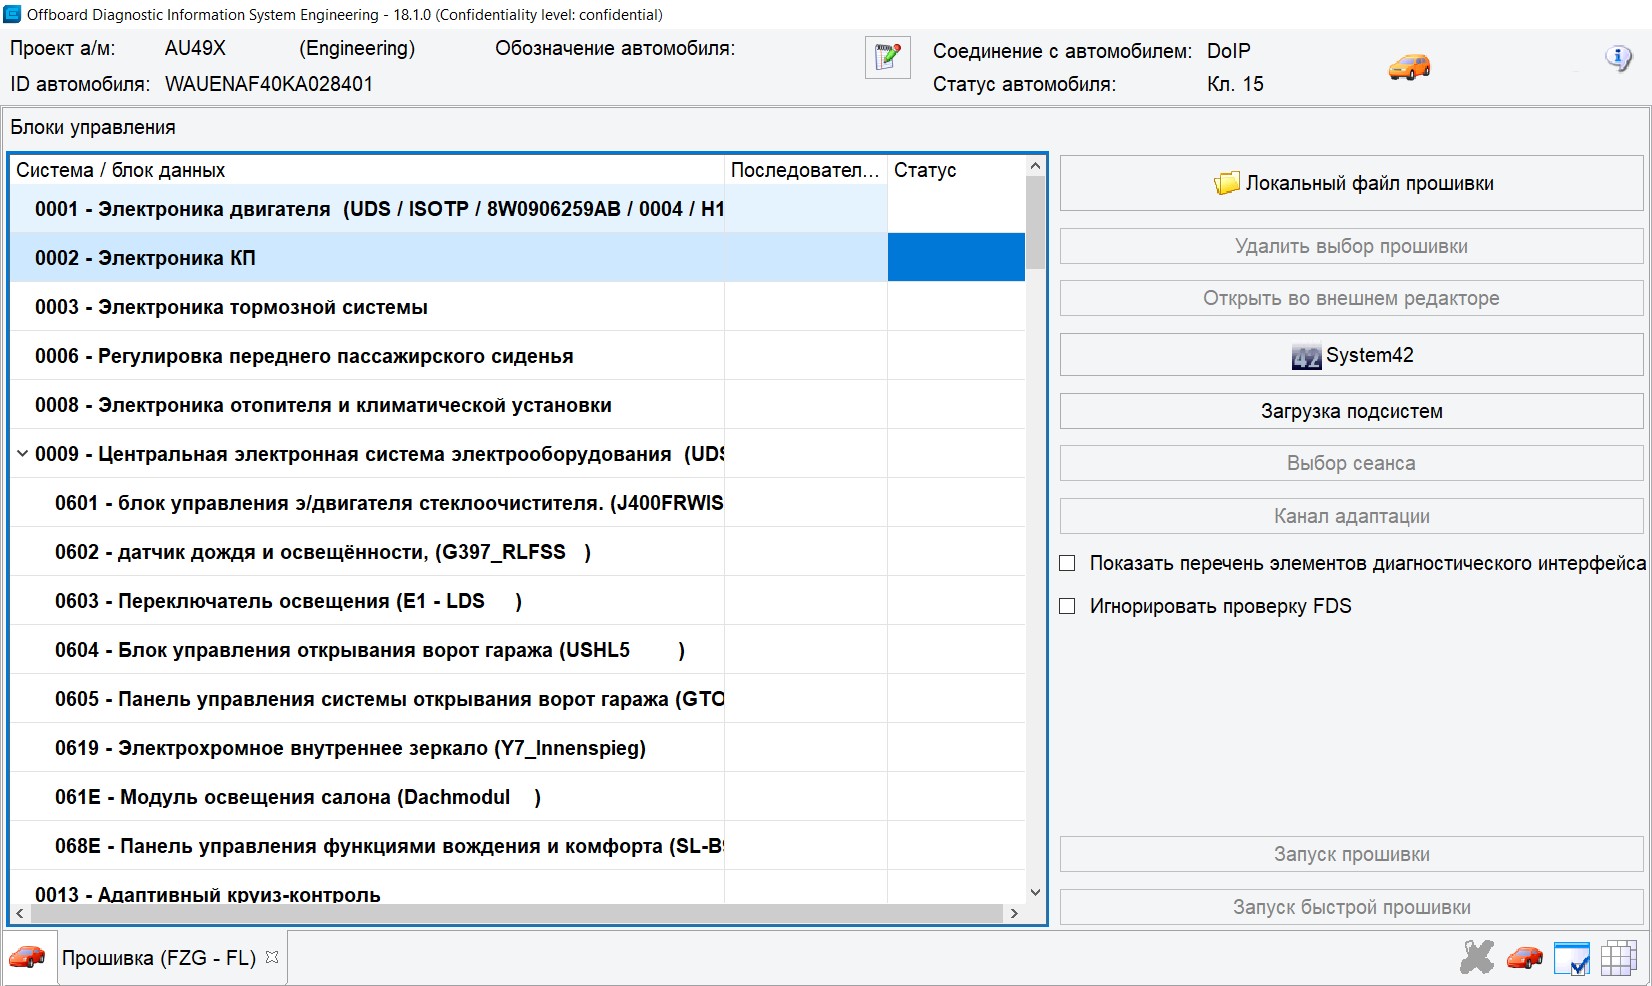The height and width of the screenshot is (986, 1652).
Task: Click the window with checkmark icon
Action: coord(1572,957)
